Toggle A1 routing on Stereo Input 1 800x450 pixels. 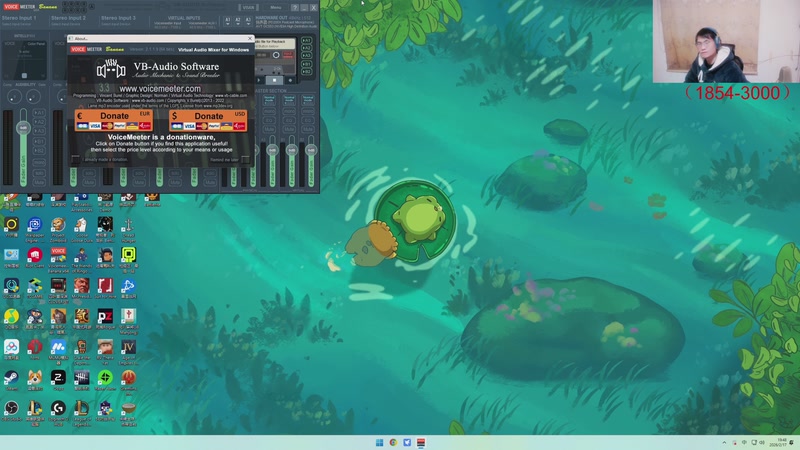[39, 113]
